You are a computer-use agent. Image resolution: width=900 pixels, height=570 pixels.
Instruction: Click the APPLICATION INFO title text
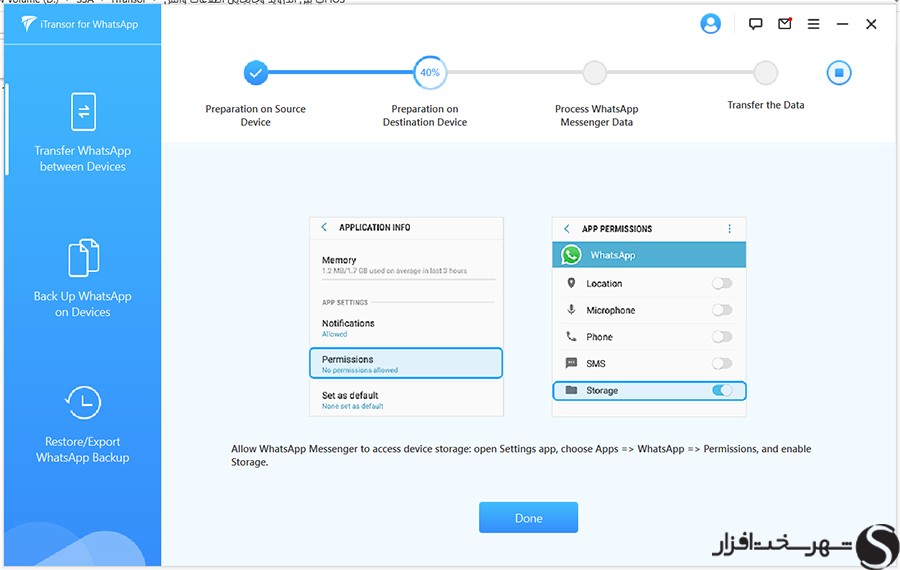[x=374, y=227]
